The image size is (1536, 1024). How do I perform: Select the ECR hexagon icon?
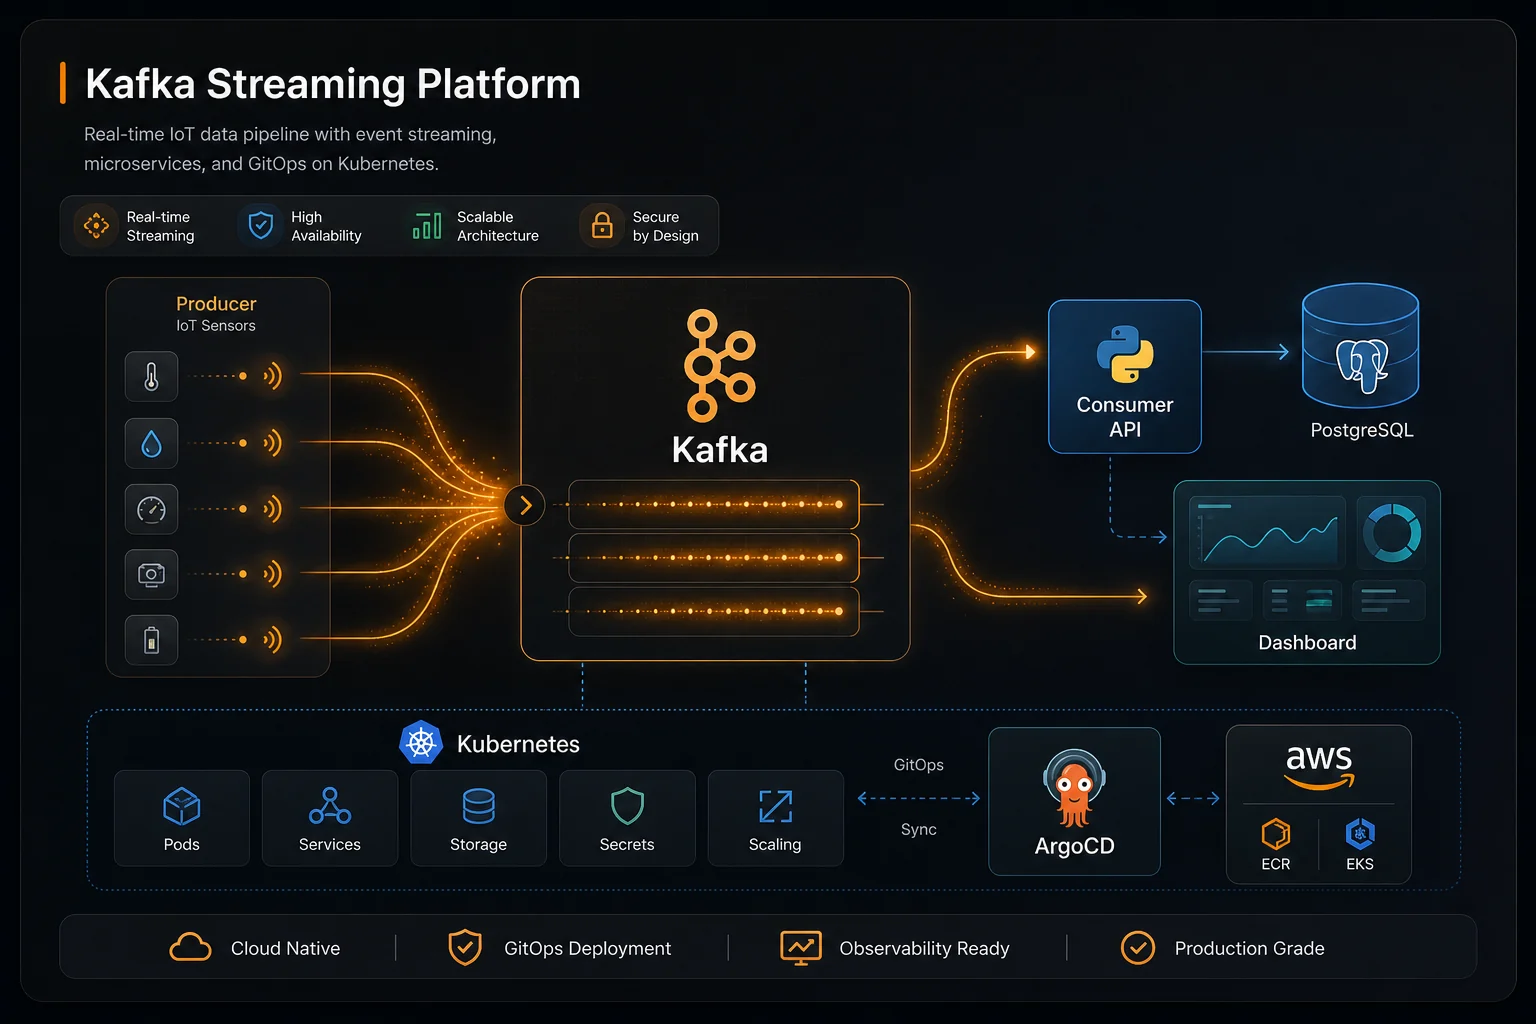pos(1276,833)
